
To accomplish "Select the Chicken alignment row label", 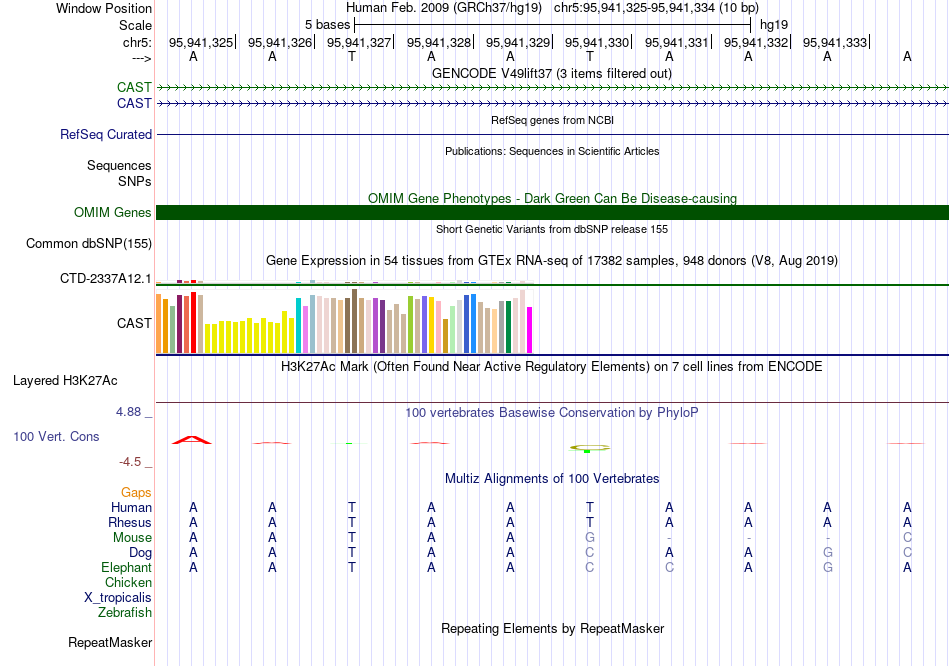I will point(128,583).
